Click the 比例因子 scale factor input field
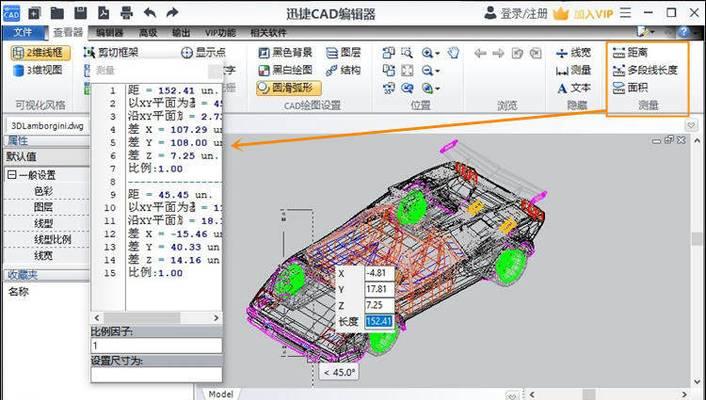Screen dimensions: 706x400 click(156, 346)
